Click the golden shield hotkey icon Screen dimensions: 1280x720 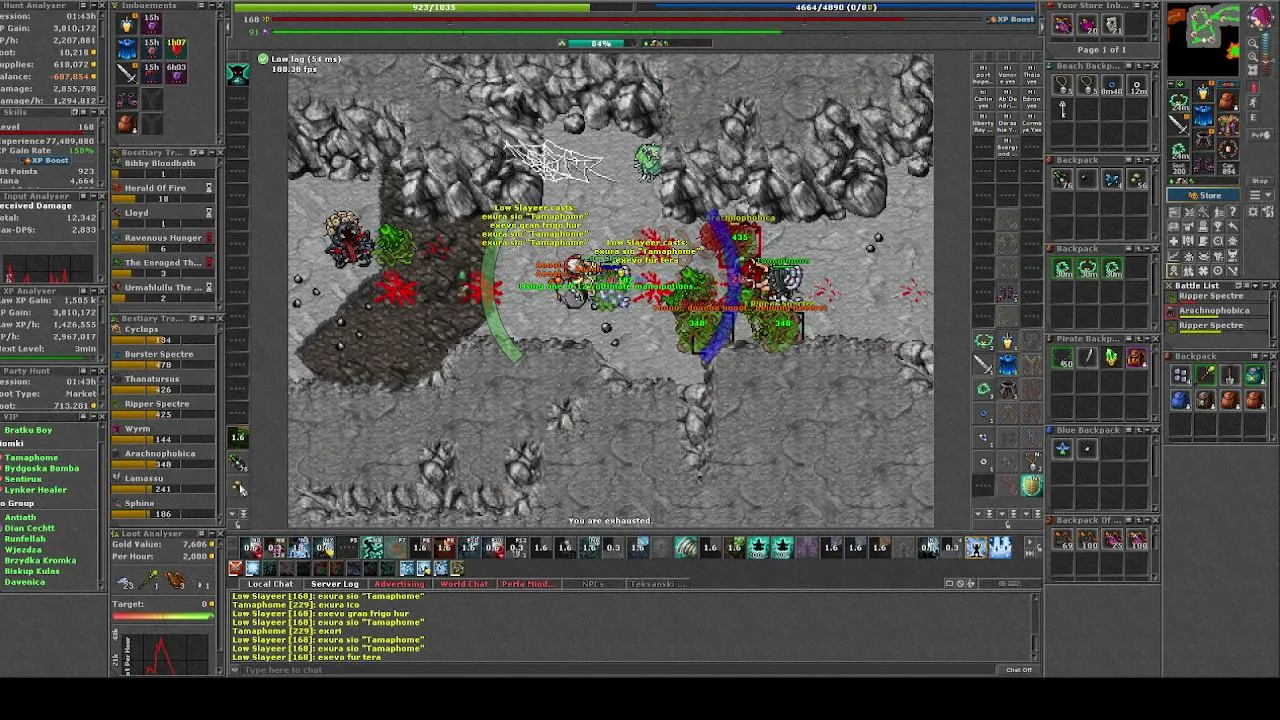click(x=1031, y=487)
